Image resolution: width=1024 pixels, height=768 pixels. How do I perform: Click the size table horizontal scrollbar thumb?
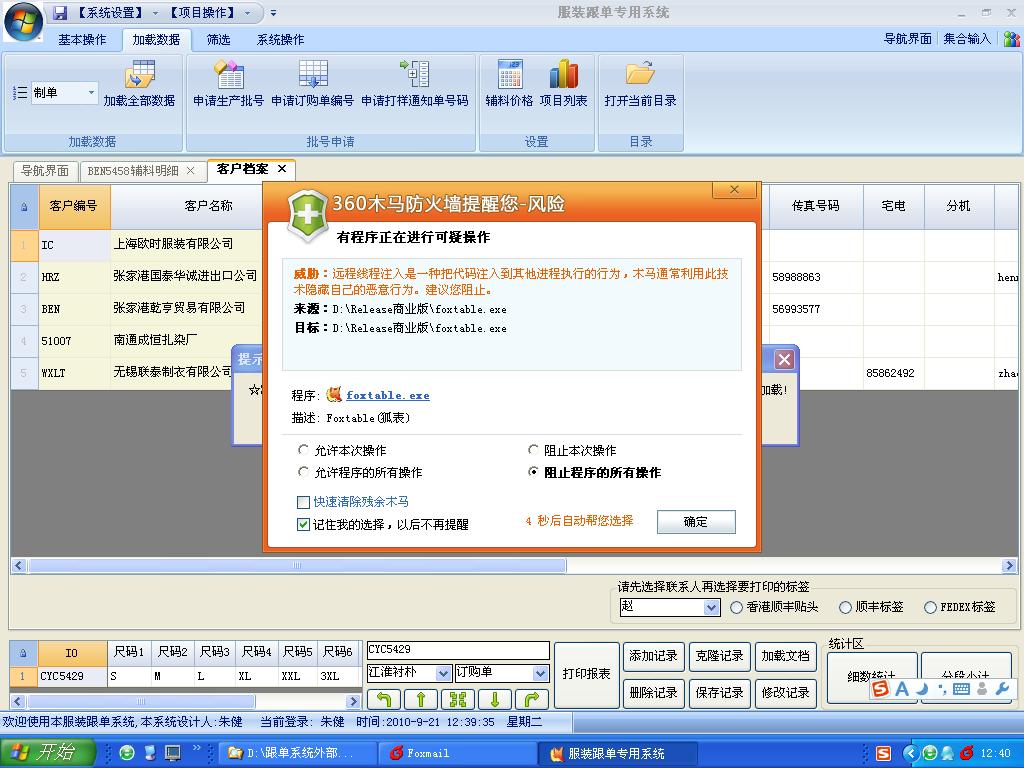pyautogui.click(x=140, y=701)
